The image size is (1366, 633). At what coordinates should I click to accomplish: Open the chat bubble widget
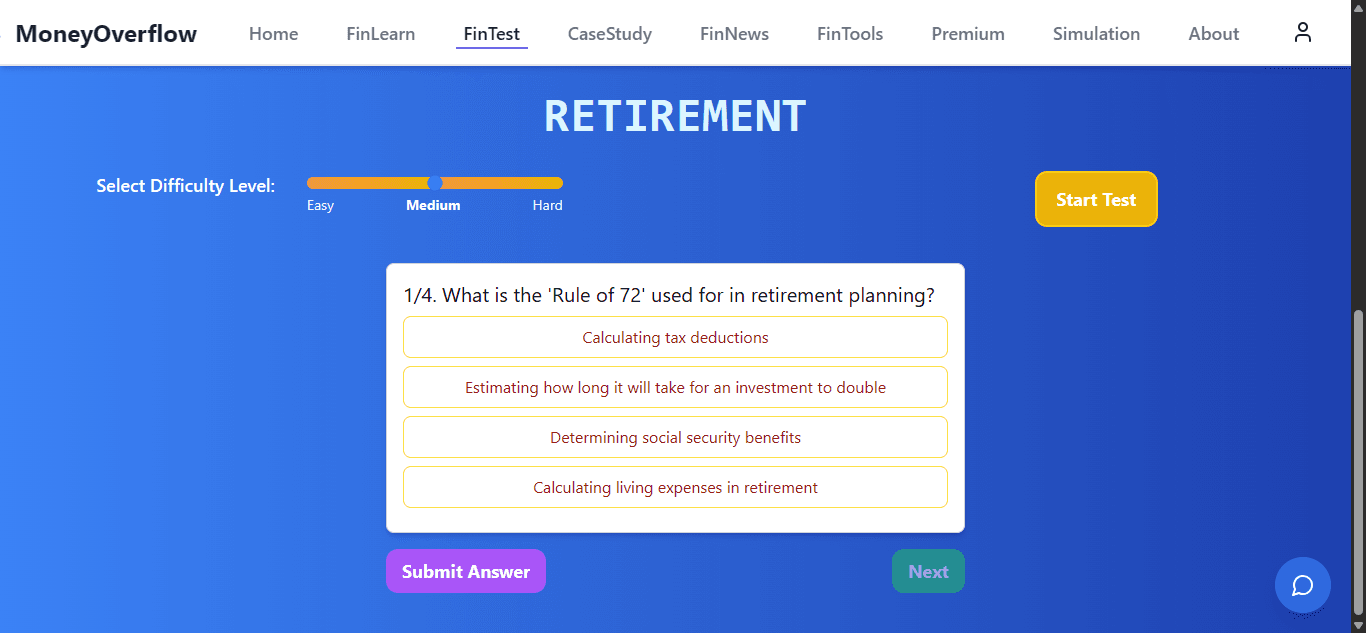tap(1302, 585)
